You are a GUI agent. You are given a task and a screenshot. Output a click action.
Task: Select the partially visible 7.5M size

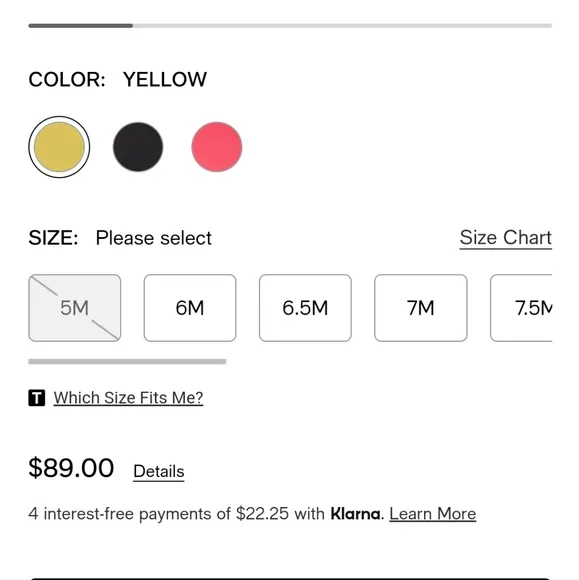pyautogui.click(x=521, y=308)
